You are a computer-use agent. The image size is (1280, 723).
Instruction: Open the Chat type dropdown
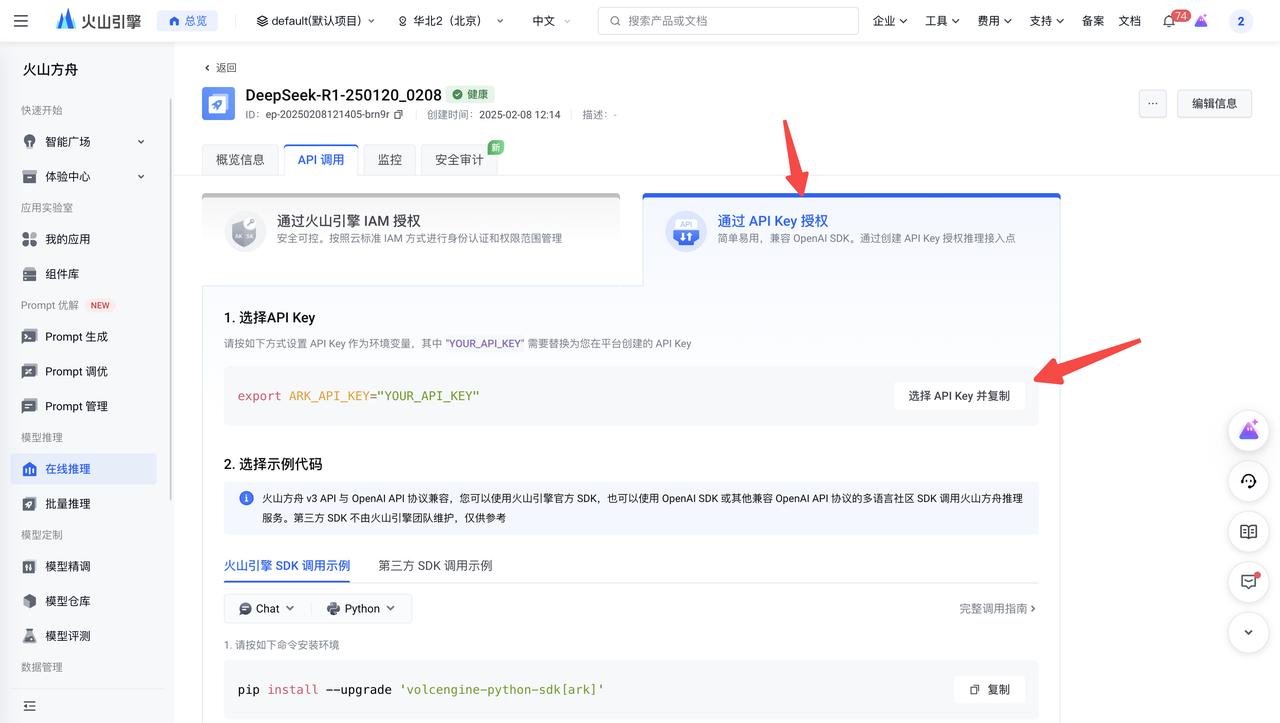[267, 608]
